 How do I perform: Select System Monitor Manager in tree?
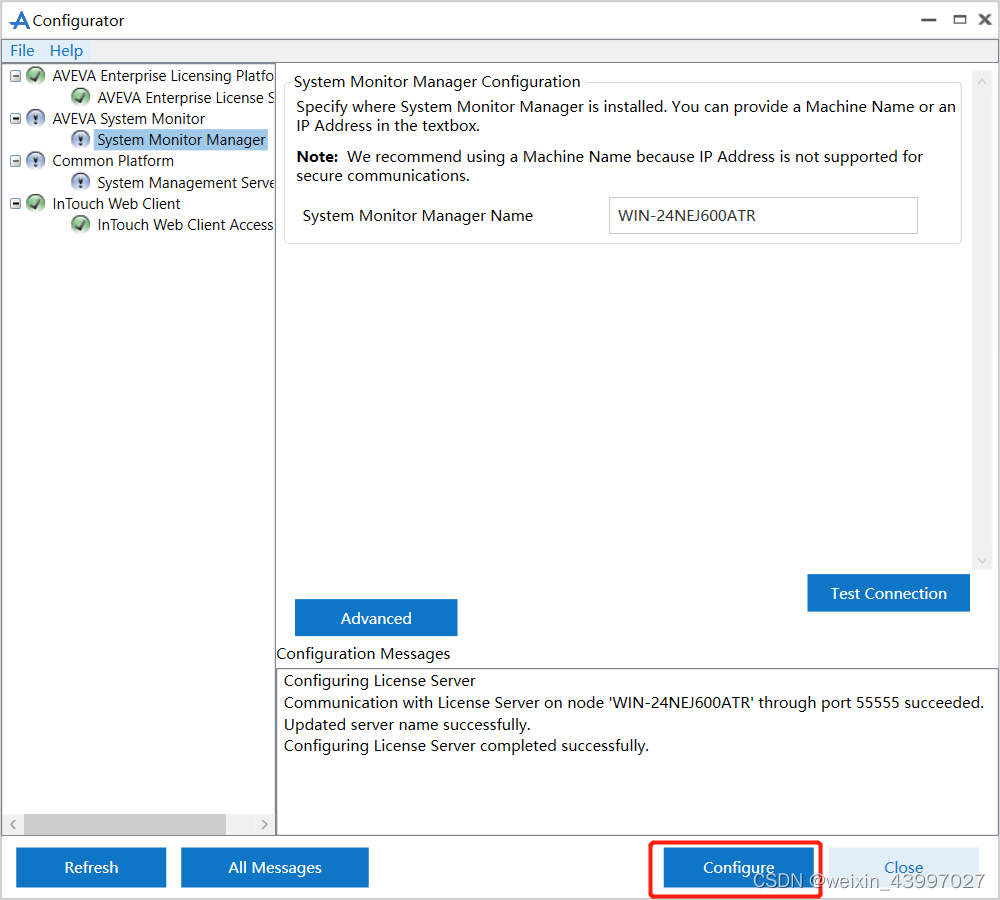[x=181, y=140]
